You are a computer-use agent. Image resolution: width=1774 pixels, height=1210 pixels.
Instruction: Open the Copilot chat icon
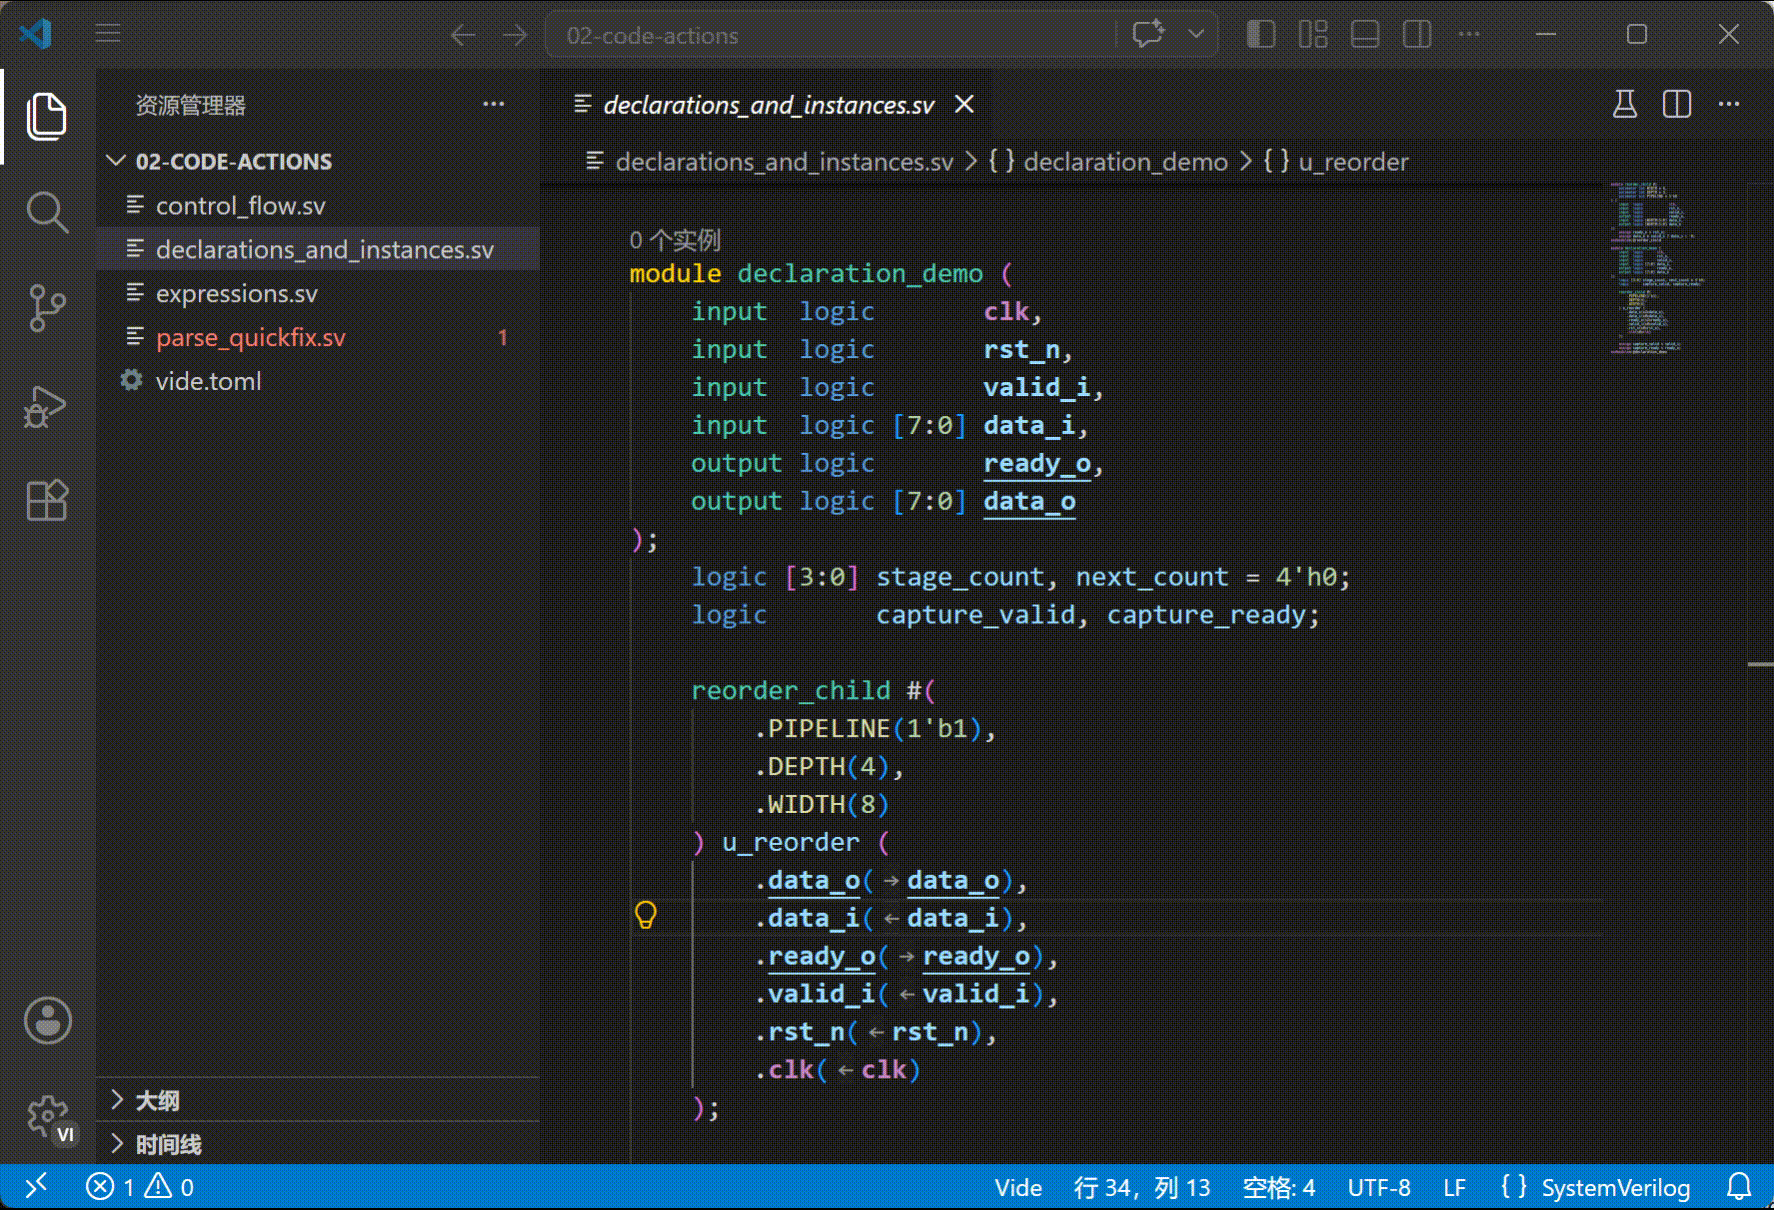1148,35
